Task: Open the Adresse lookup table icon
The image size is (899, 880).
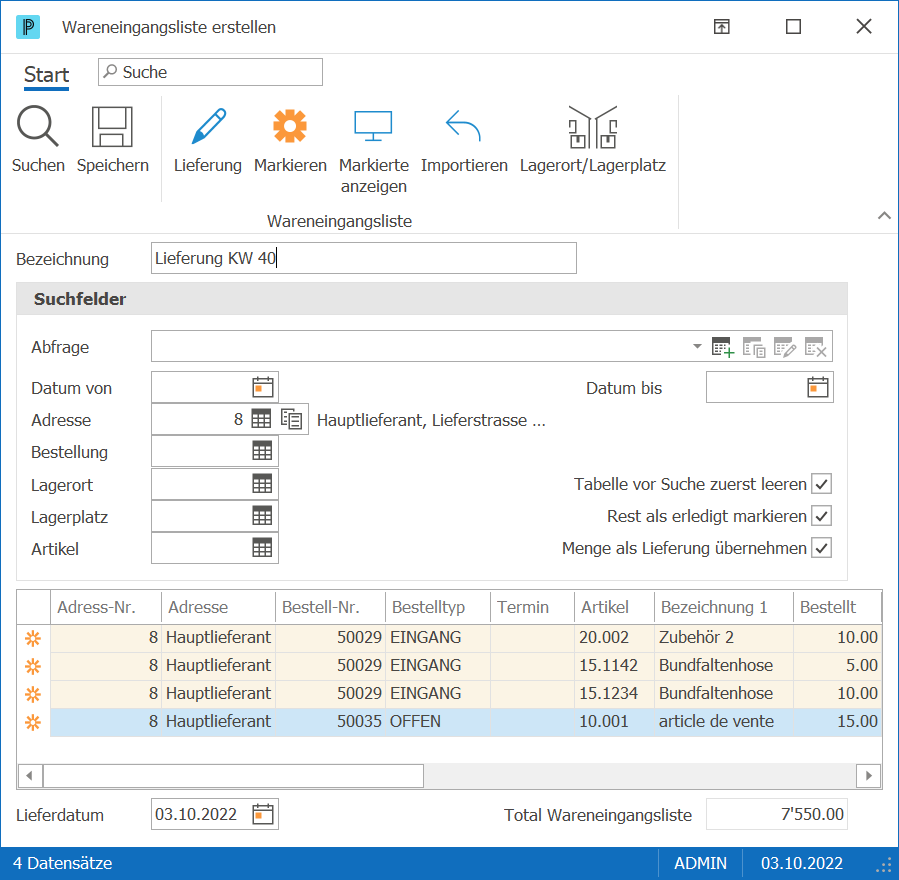Action: tap(261, 420)
